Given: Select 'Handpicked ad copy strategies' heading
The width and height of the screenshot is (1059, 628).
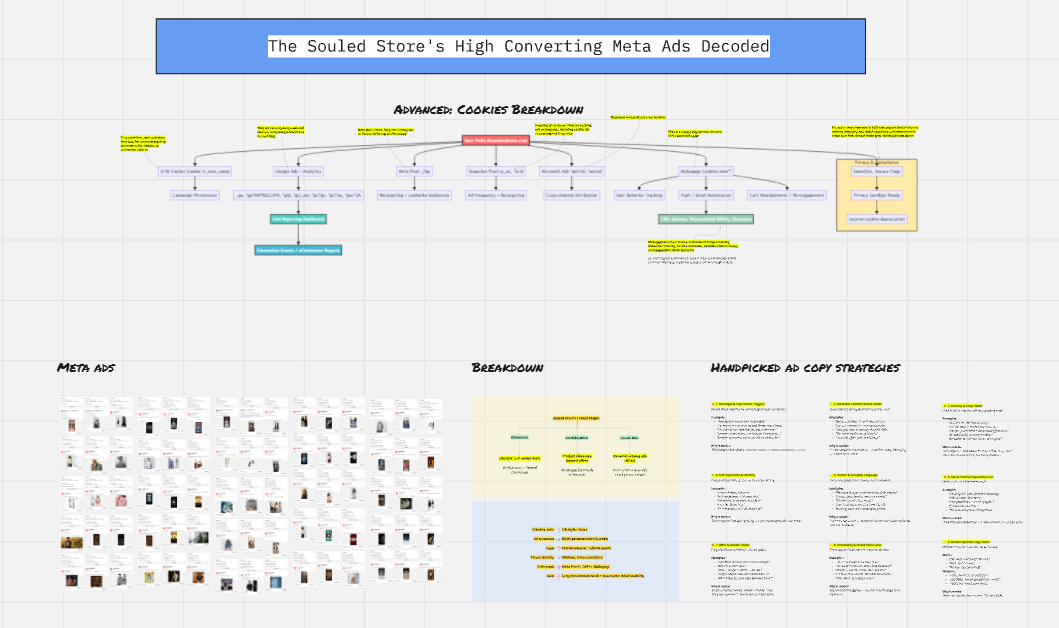Looking at the screenshot, I should tap(805, 368).
